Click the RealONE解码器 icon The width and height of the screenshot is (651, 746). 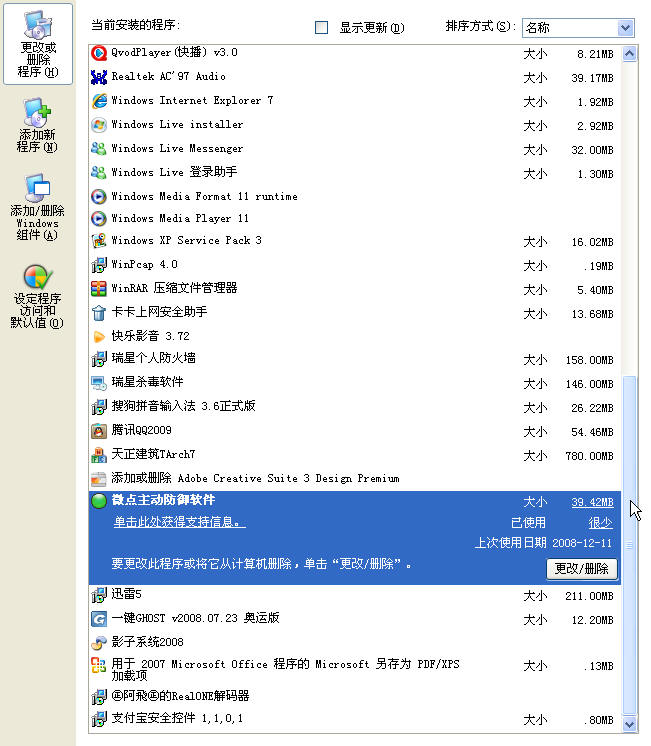point(99,697)
